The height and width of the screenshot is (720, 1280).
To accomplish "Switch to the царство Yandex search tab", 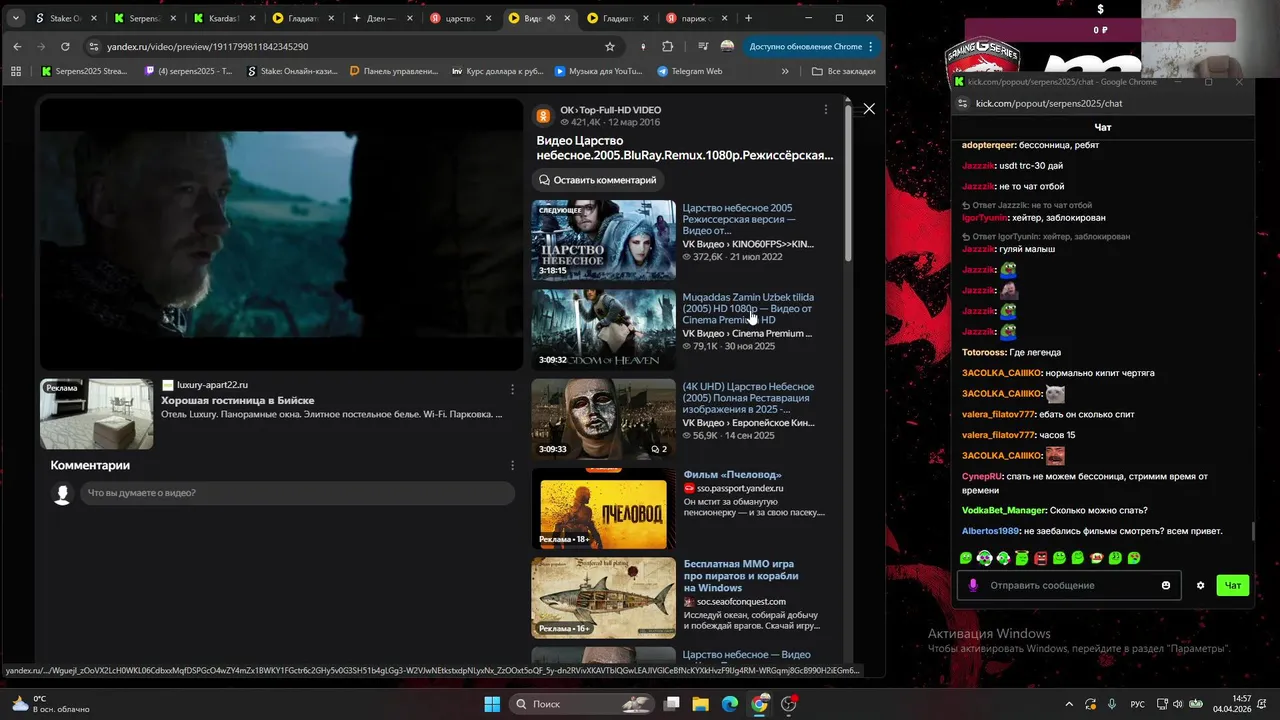I will pos(462,18).
